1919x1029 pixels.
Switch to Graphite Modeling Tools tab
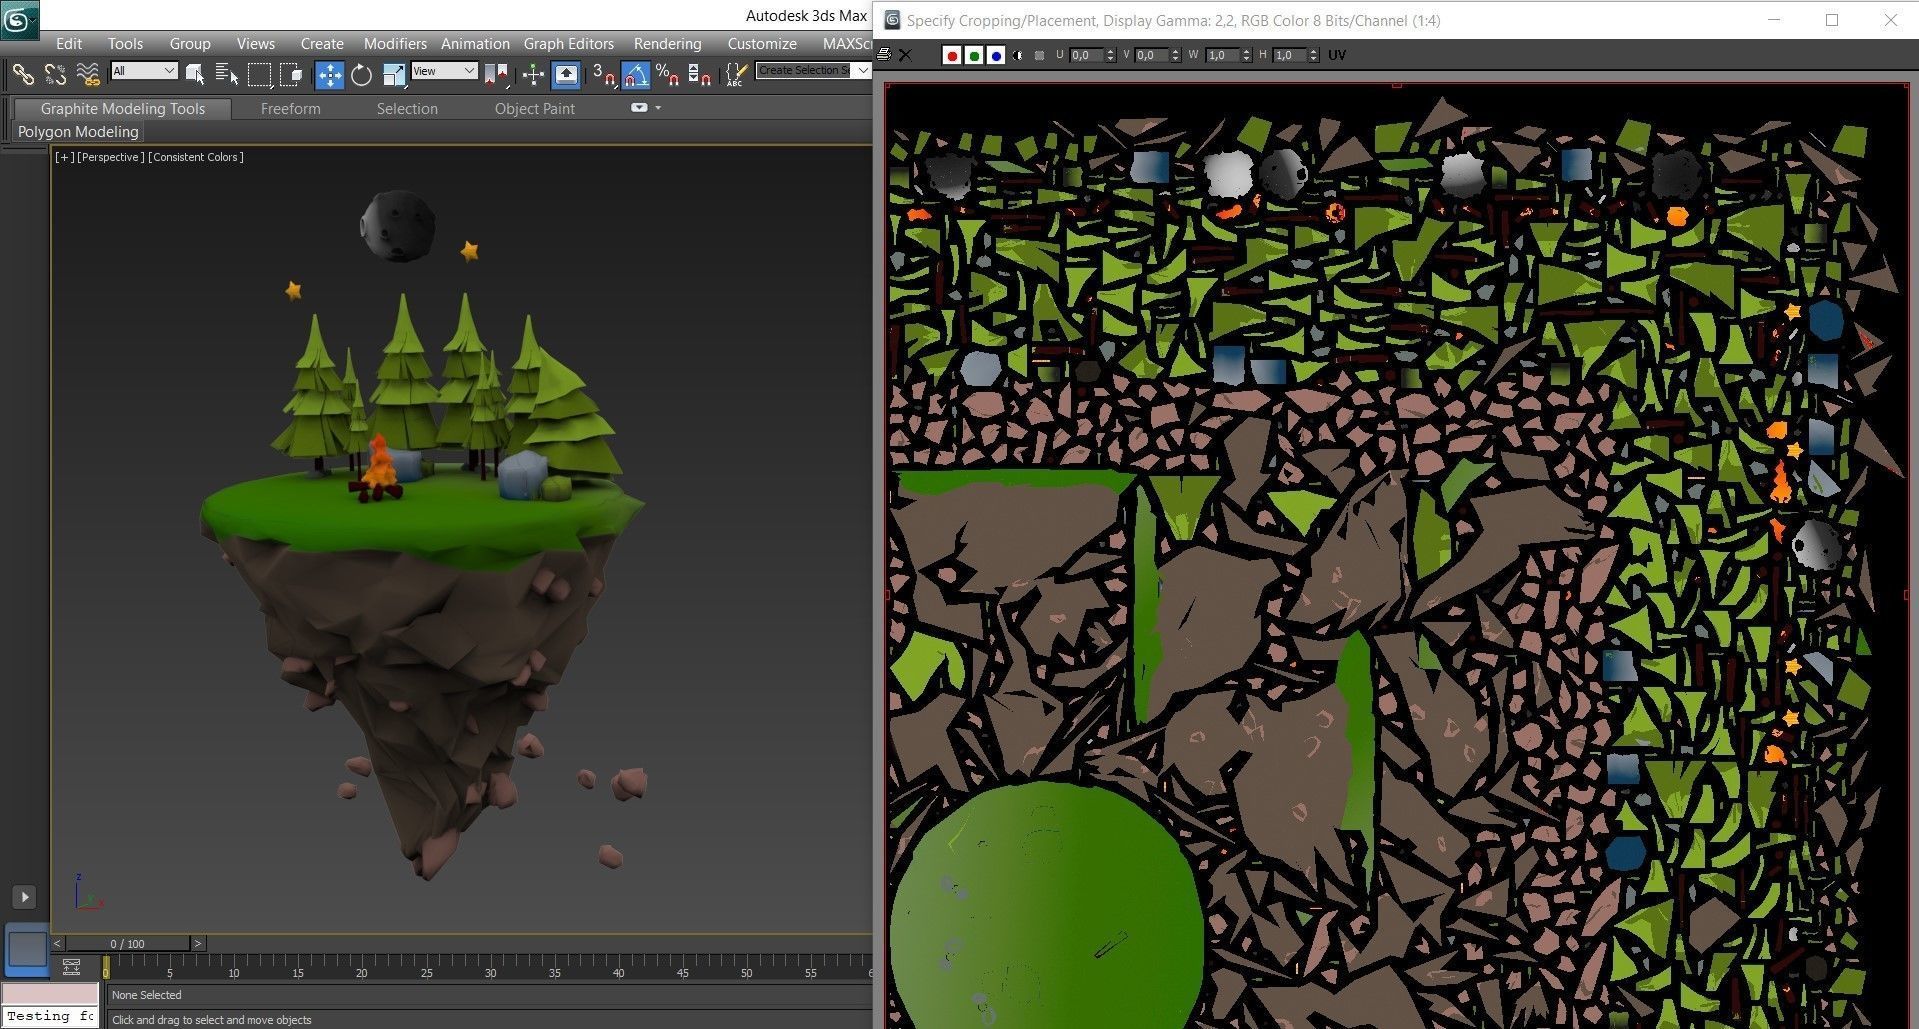point(122,109)
